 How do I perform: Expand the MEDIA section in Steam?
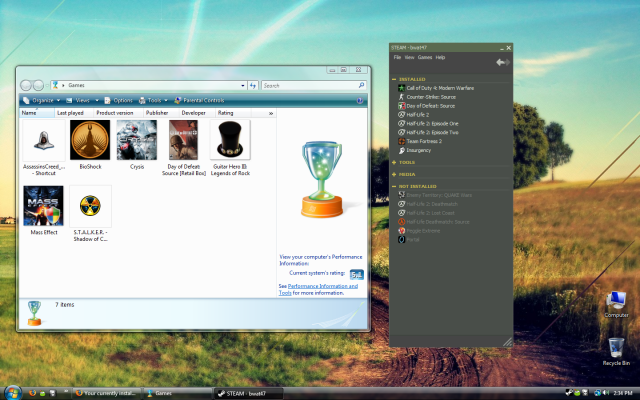394,174
